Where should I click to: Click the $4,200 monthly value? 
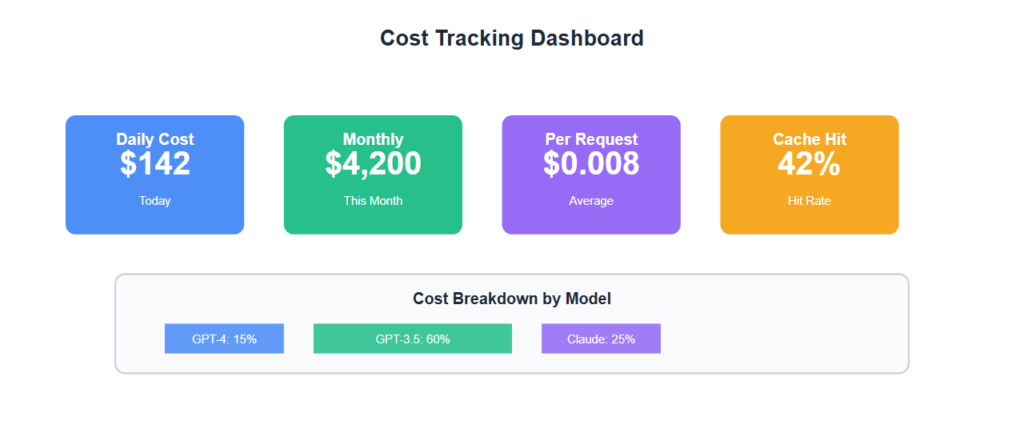click(373, 164)
